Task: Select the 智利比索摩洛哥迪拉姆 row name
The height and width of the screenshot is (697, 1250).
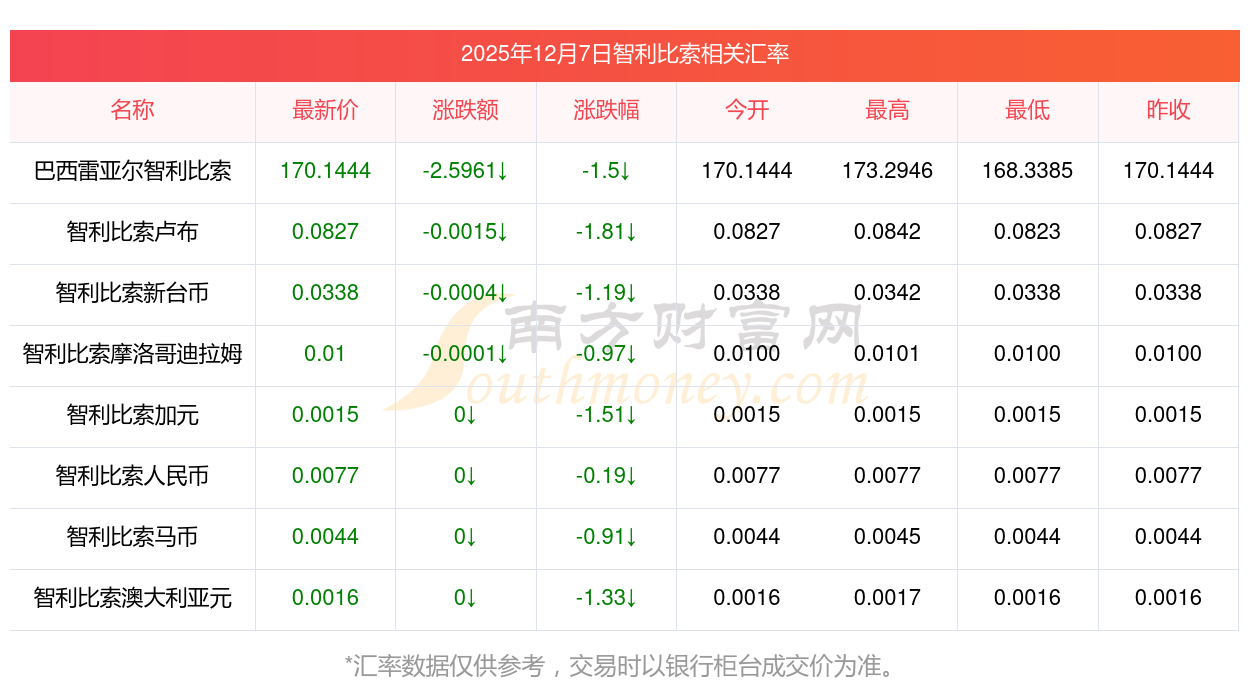Action: [x=132, y=354]
